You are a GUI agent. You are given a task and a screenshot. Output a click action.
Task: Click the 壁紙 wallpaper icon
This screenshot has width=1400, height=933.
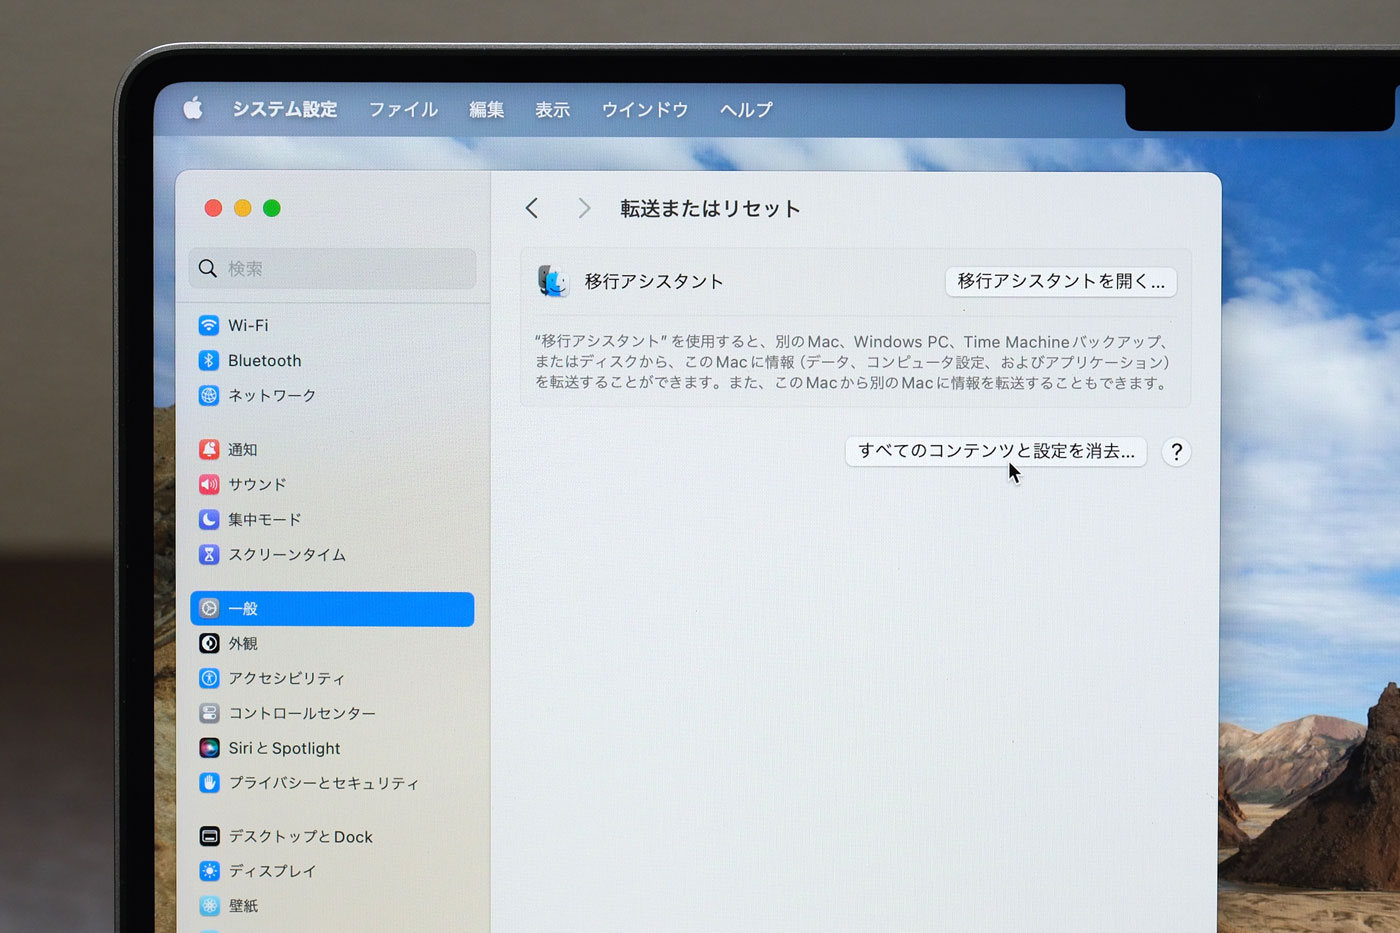(x=208, y=906)
